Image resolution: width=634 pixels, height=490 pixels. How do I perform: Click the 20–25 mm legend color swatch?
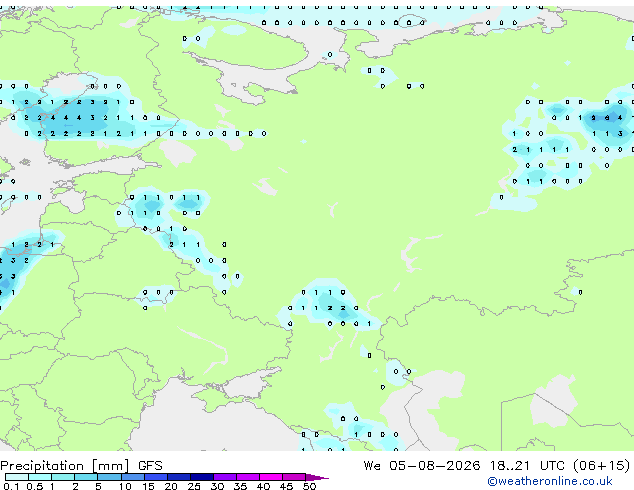[x=178, y=477]
